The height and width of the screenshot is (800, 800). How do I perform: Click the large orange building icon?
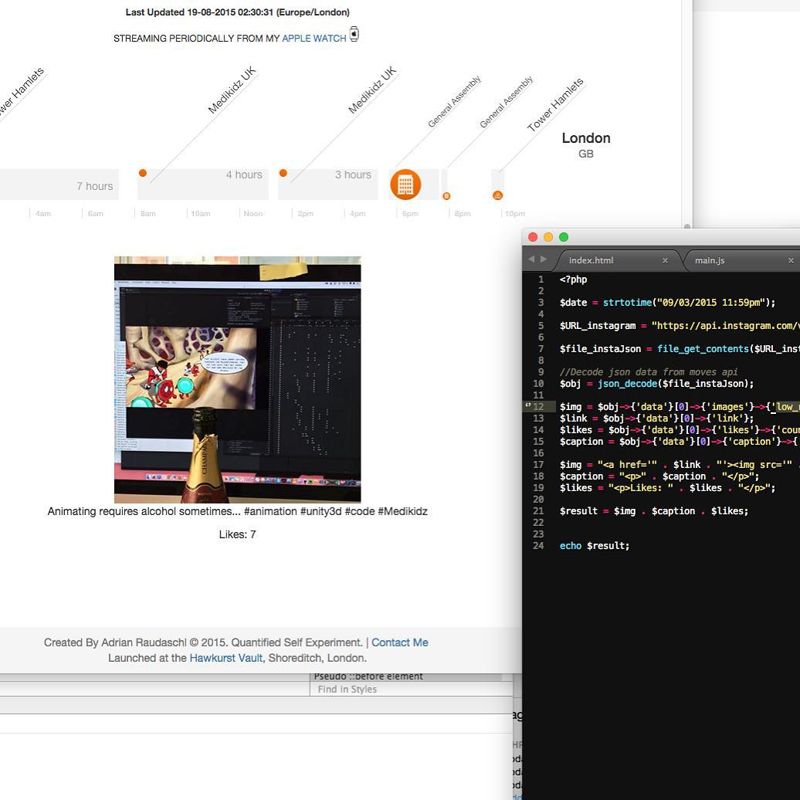(405, 184)
